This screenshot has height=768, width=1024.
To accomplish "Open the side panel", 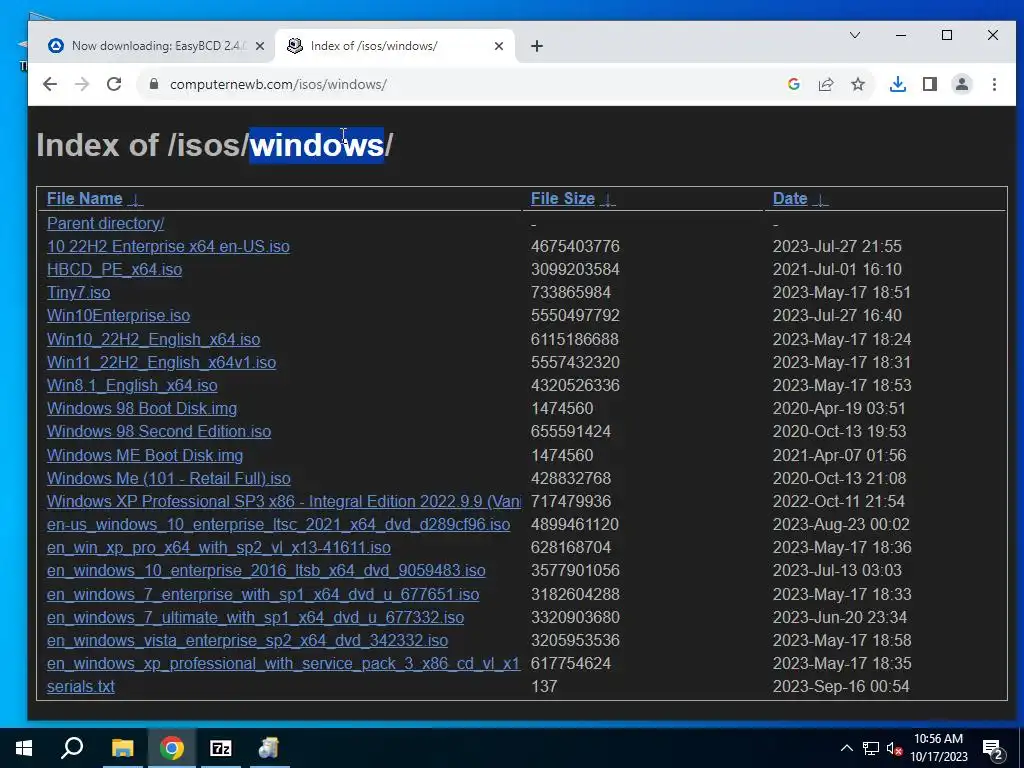I will pyautogui.click(x=930, y=84).
